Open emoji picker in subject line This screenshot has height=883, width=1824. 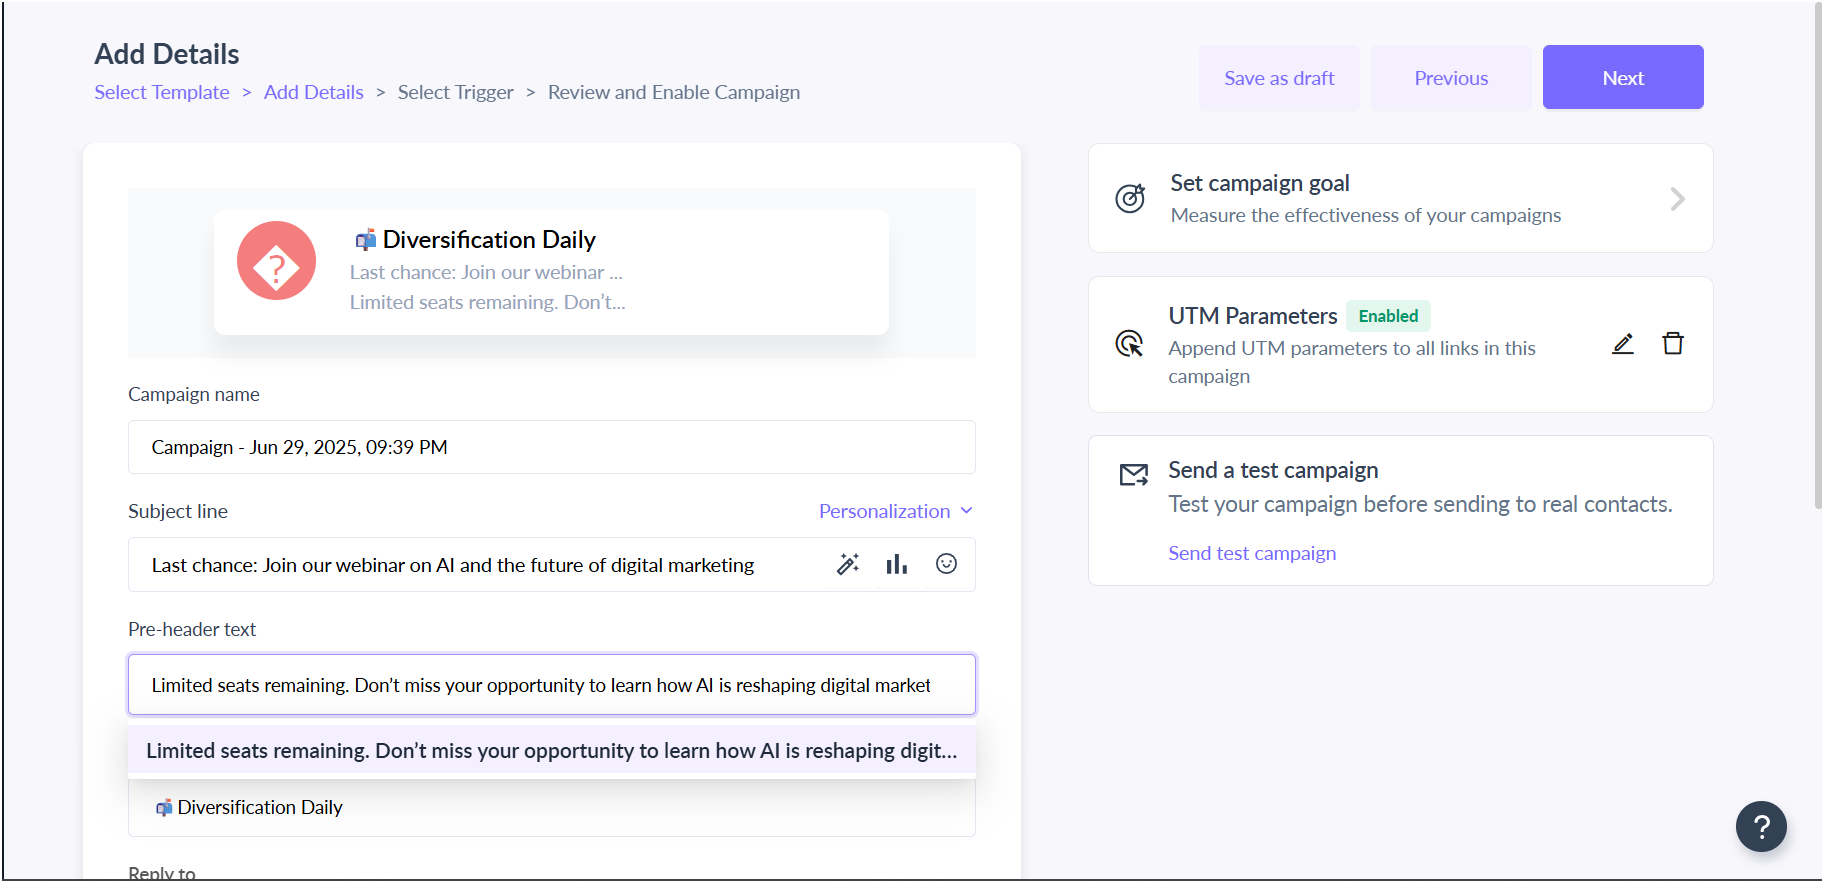pos(946,564)
